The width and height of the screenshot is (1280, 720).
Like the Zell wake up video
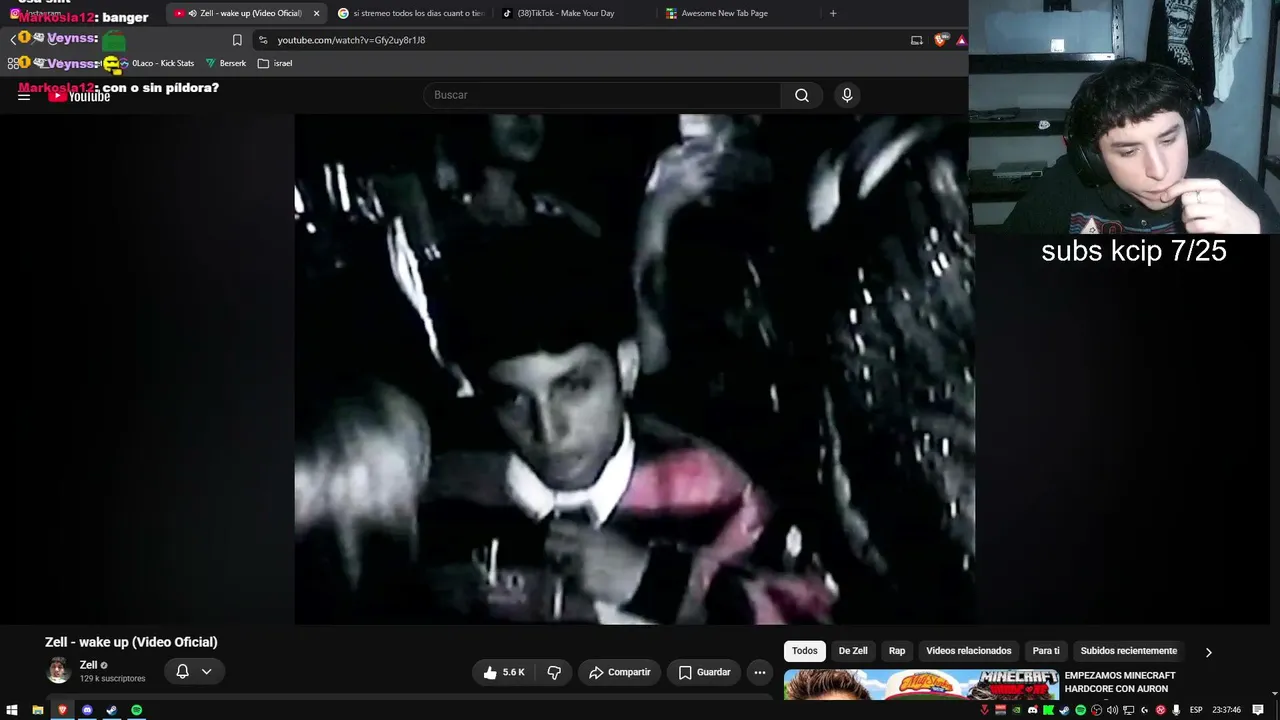(x=503, y=672)
